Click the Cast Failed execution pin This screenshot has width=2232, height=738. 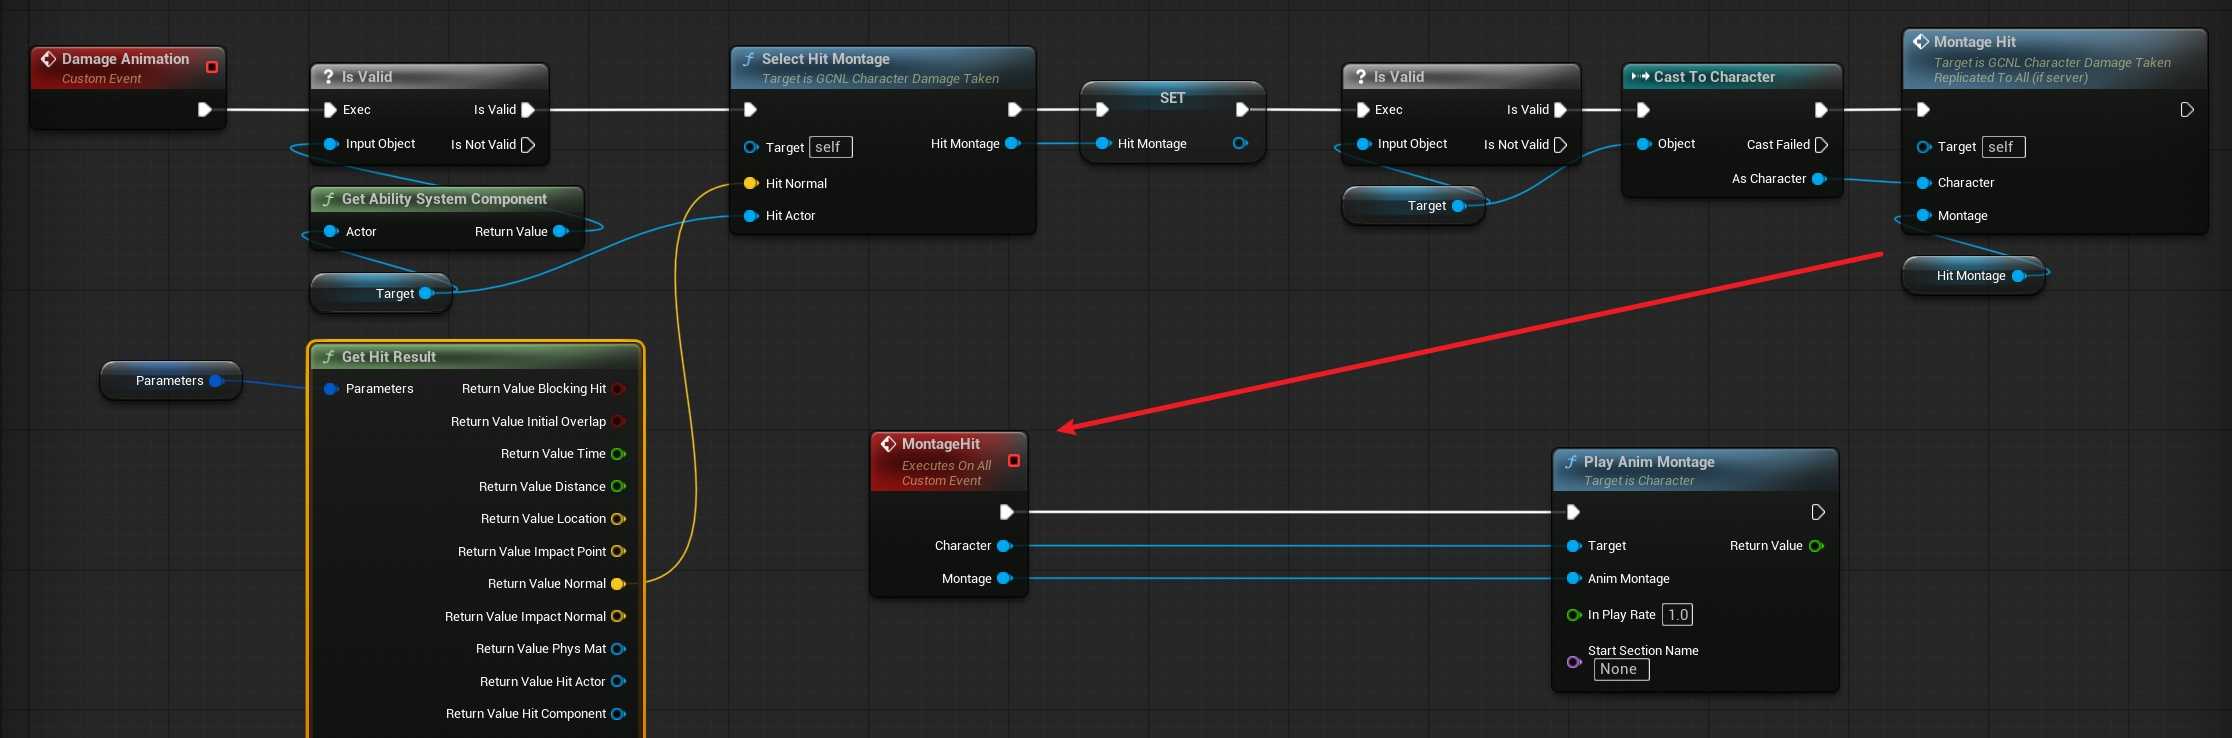tap(1821, 145)
